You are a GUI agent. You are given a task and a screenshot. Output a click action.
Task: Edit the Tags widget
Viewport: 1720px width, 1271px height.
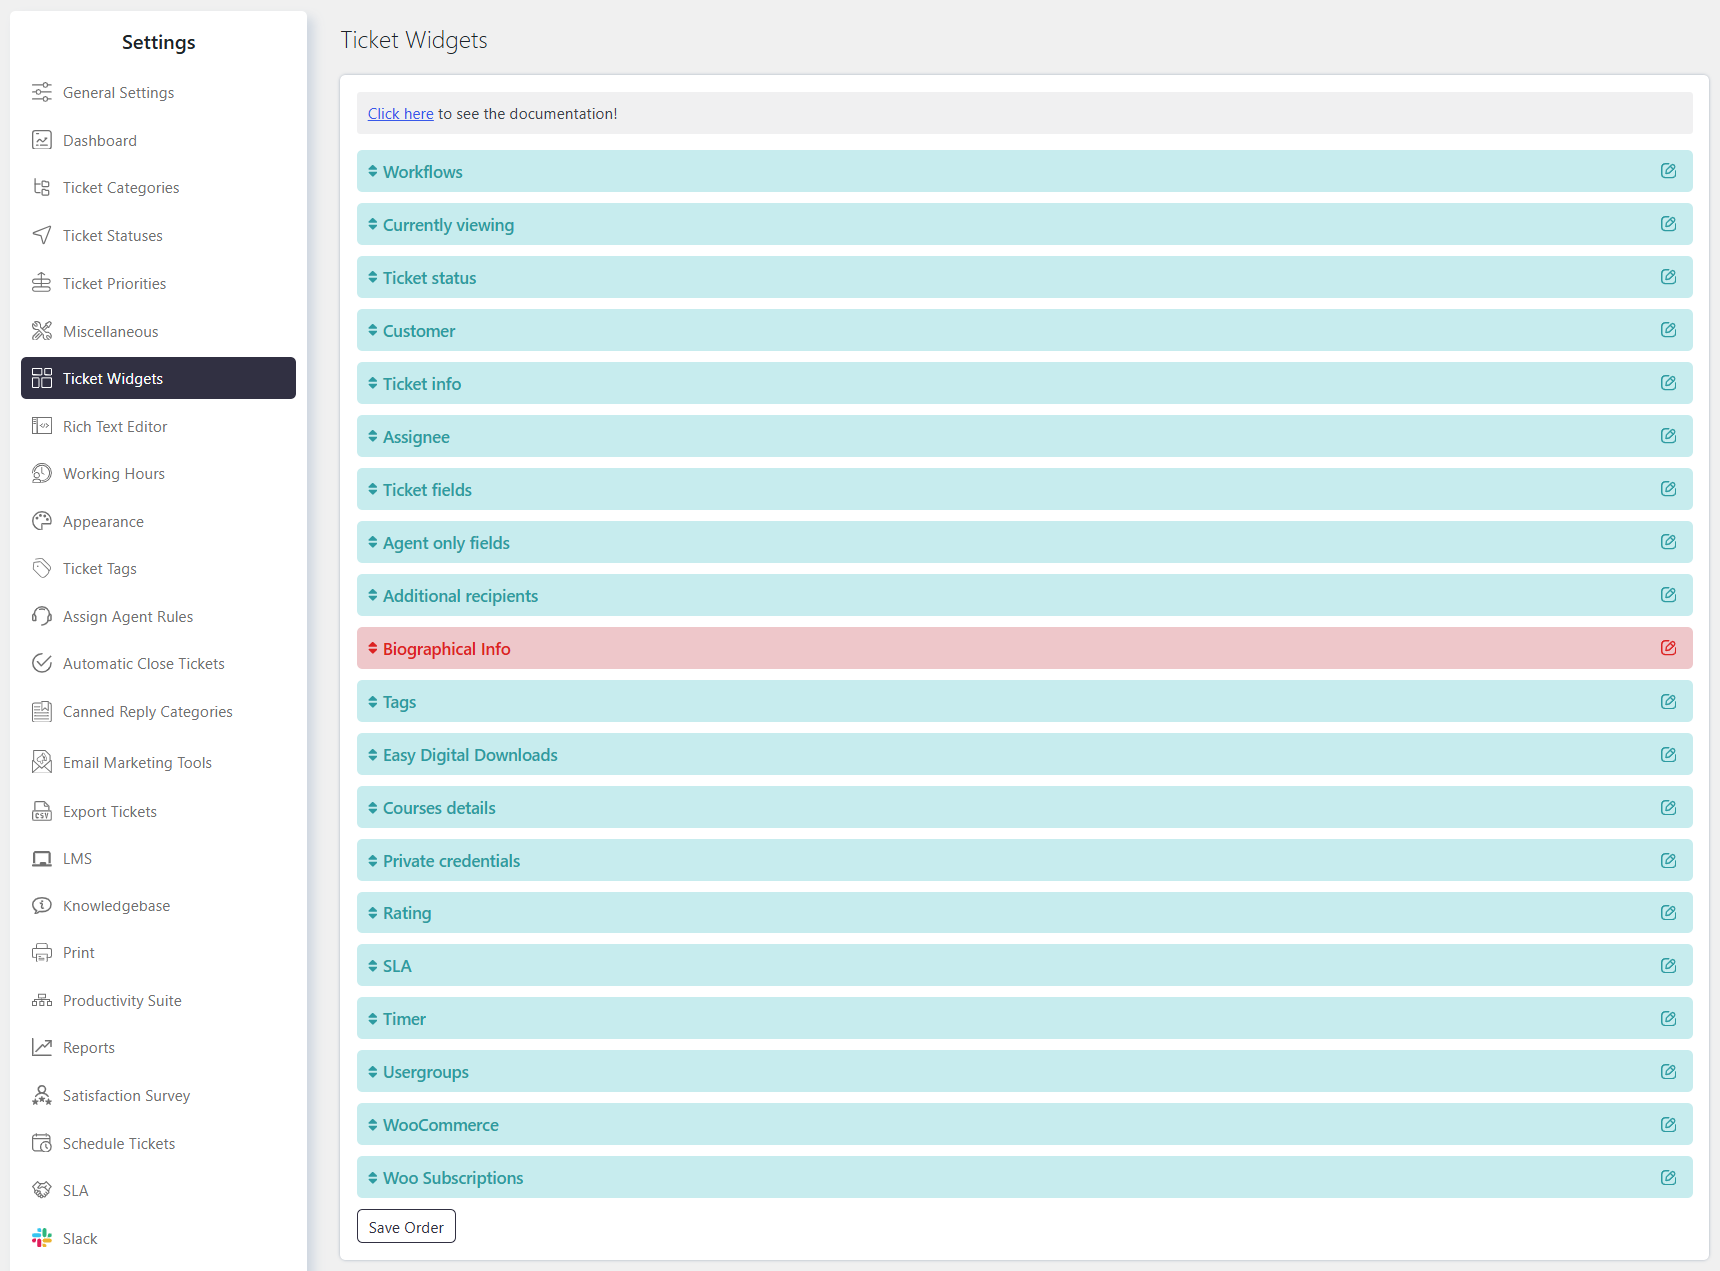(1668, 702)
